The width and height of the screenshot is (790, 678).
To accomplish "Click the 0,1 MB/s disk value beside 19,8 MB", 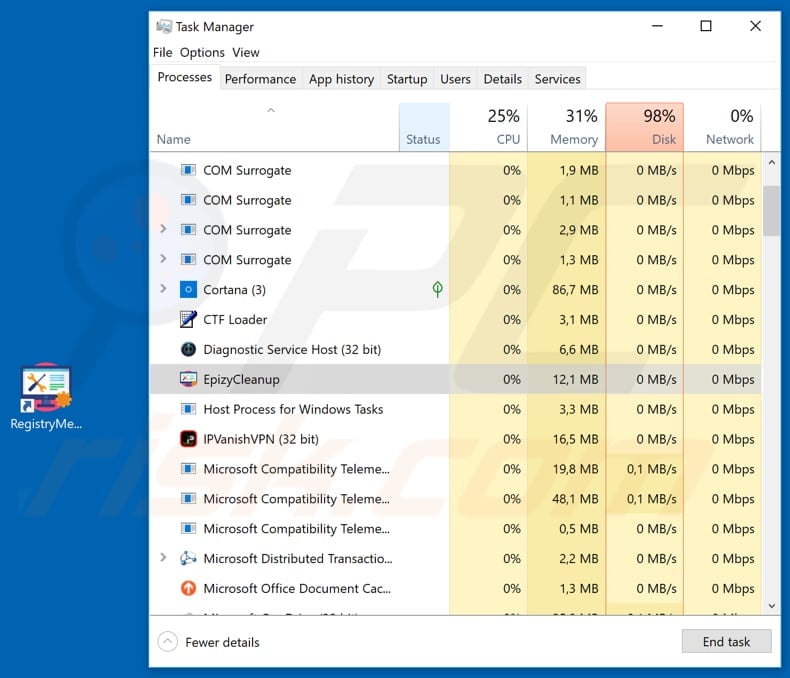I will click(x=651, y=469).
